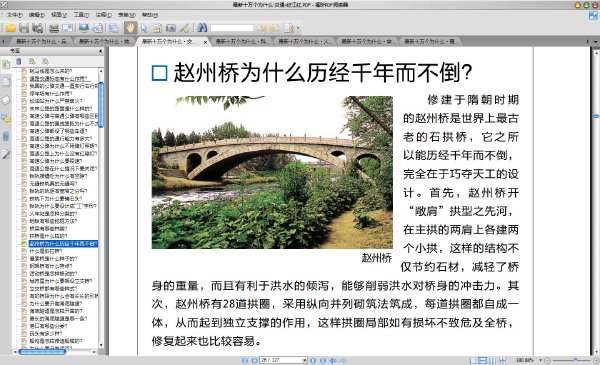Select bookmark 铁轨下为什么要铺石头?
Image resolution: width=600 pixels, height=365 pixels.
tap(56, 198)
